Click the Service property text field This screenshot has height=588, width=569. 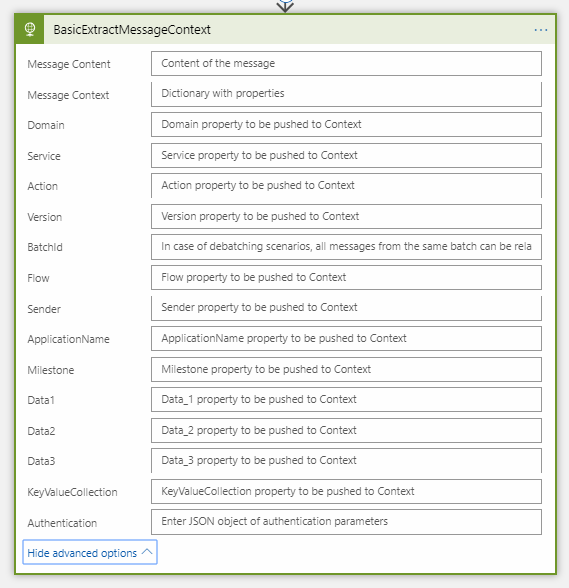(x=346, y=155)
